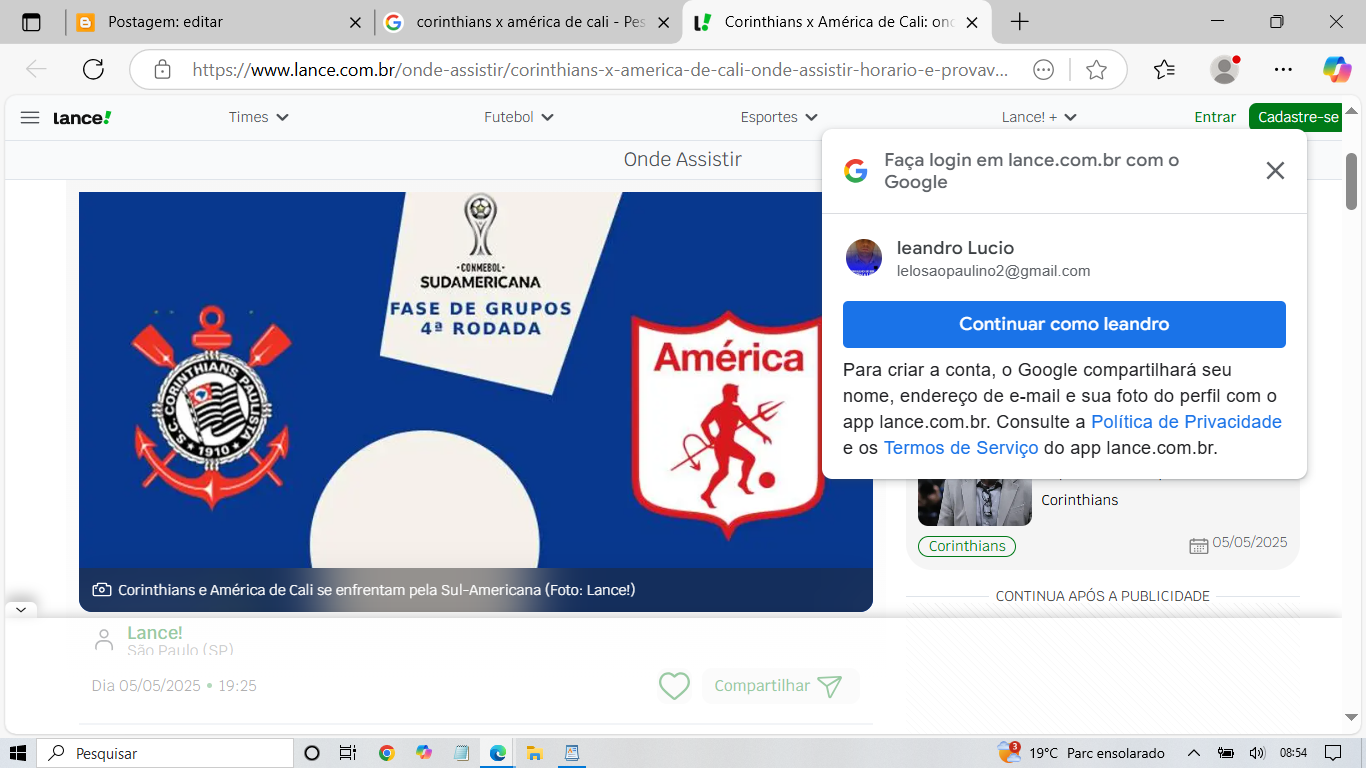The height and width of the screenshot is (768, 1366).
Task: Open the Edge tab actions menu icon
Action: pyautogui.click(x=31, y=22)
